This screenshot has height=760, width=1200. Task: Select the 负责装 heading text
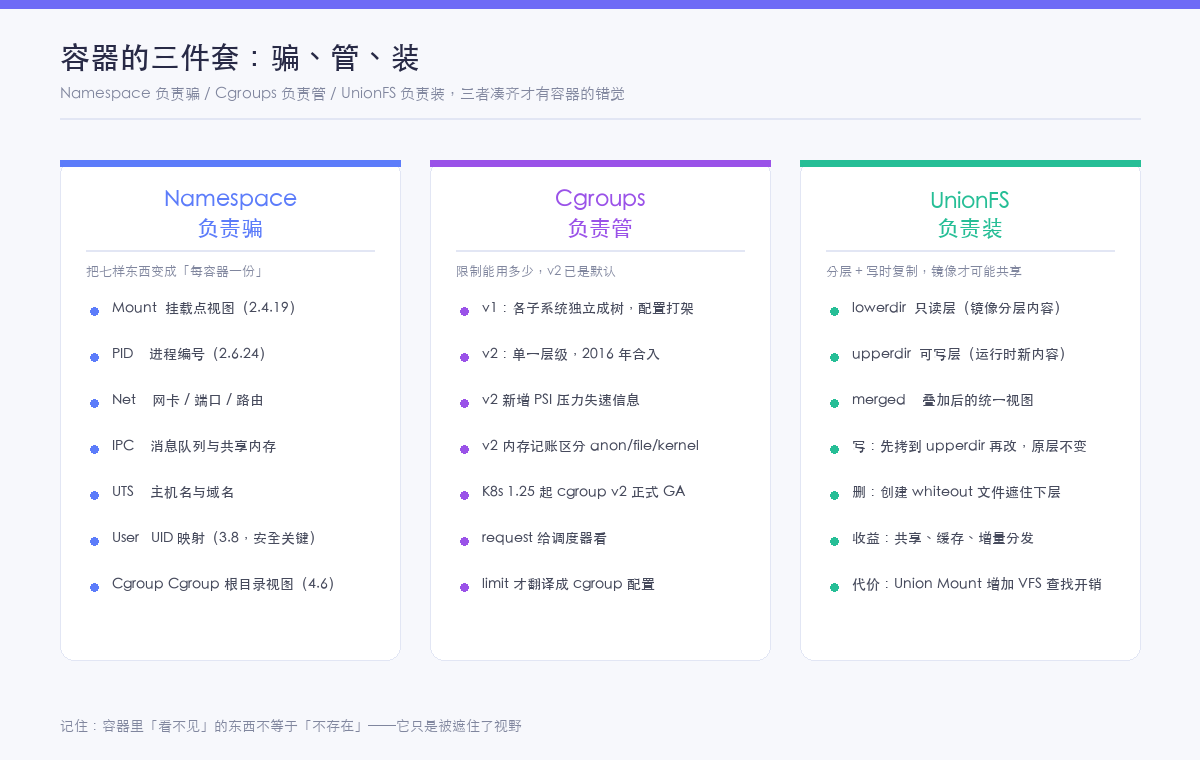click(x=970, y=228)
